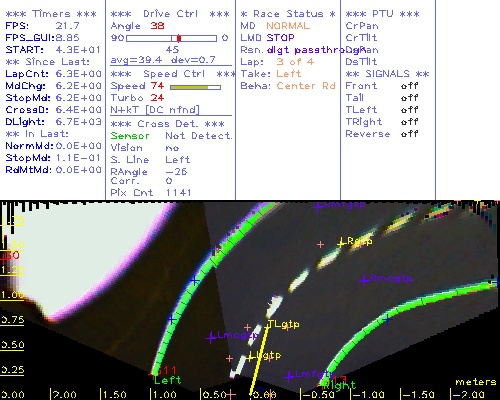The image size is (500, 400).
Task: Click the NORMAL mode status text
Action: coord(288,26)
